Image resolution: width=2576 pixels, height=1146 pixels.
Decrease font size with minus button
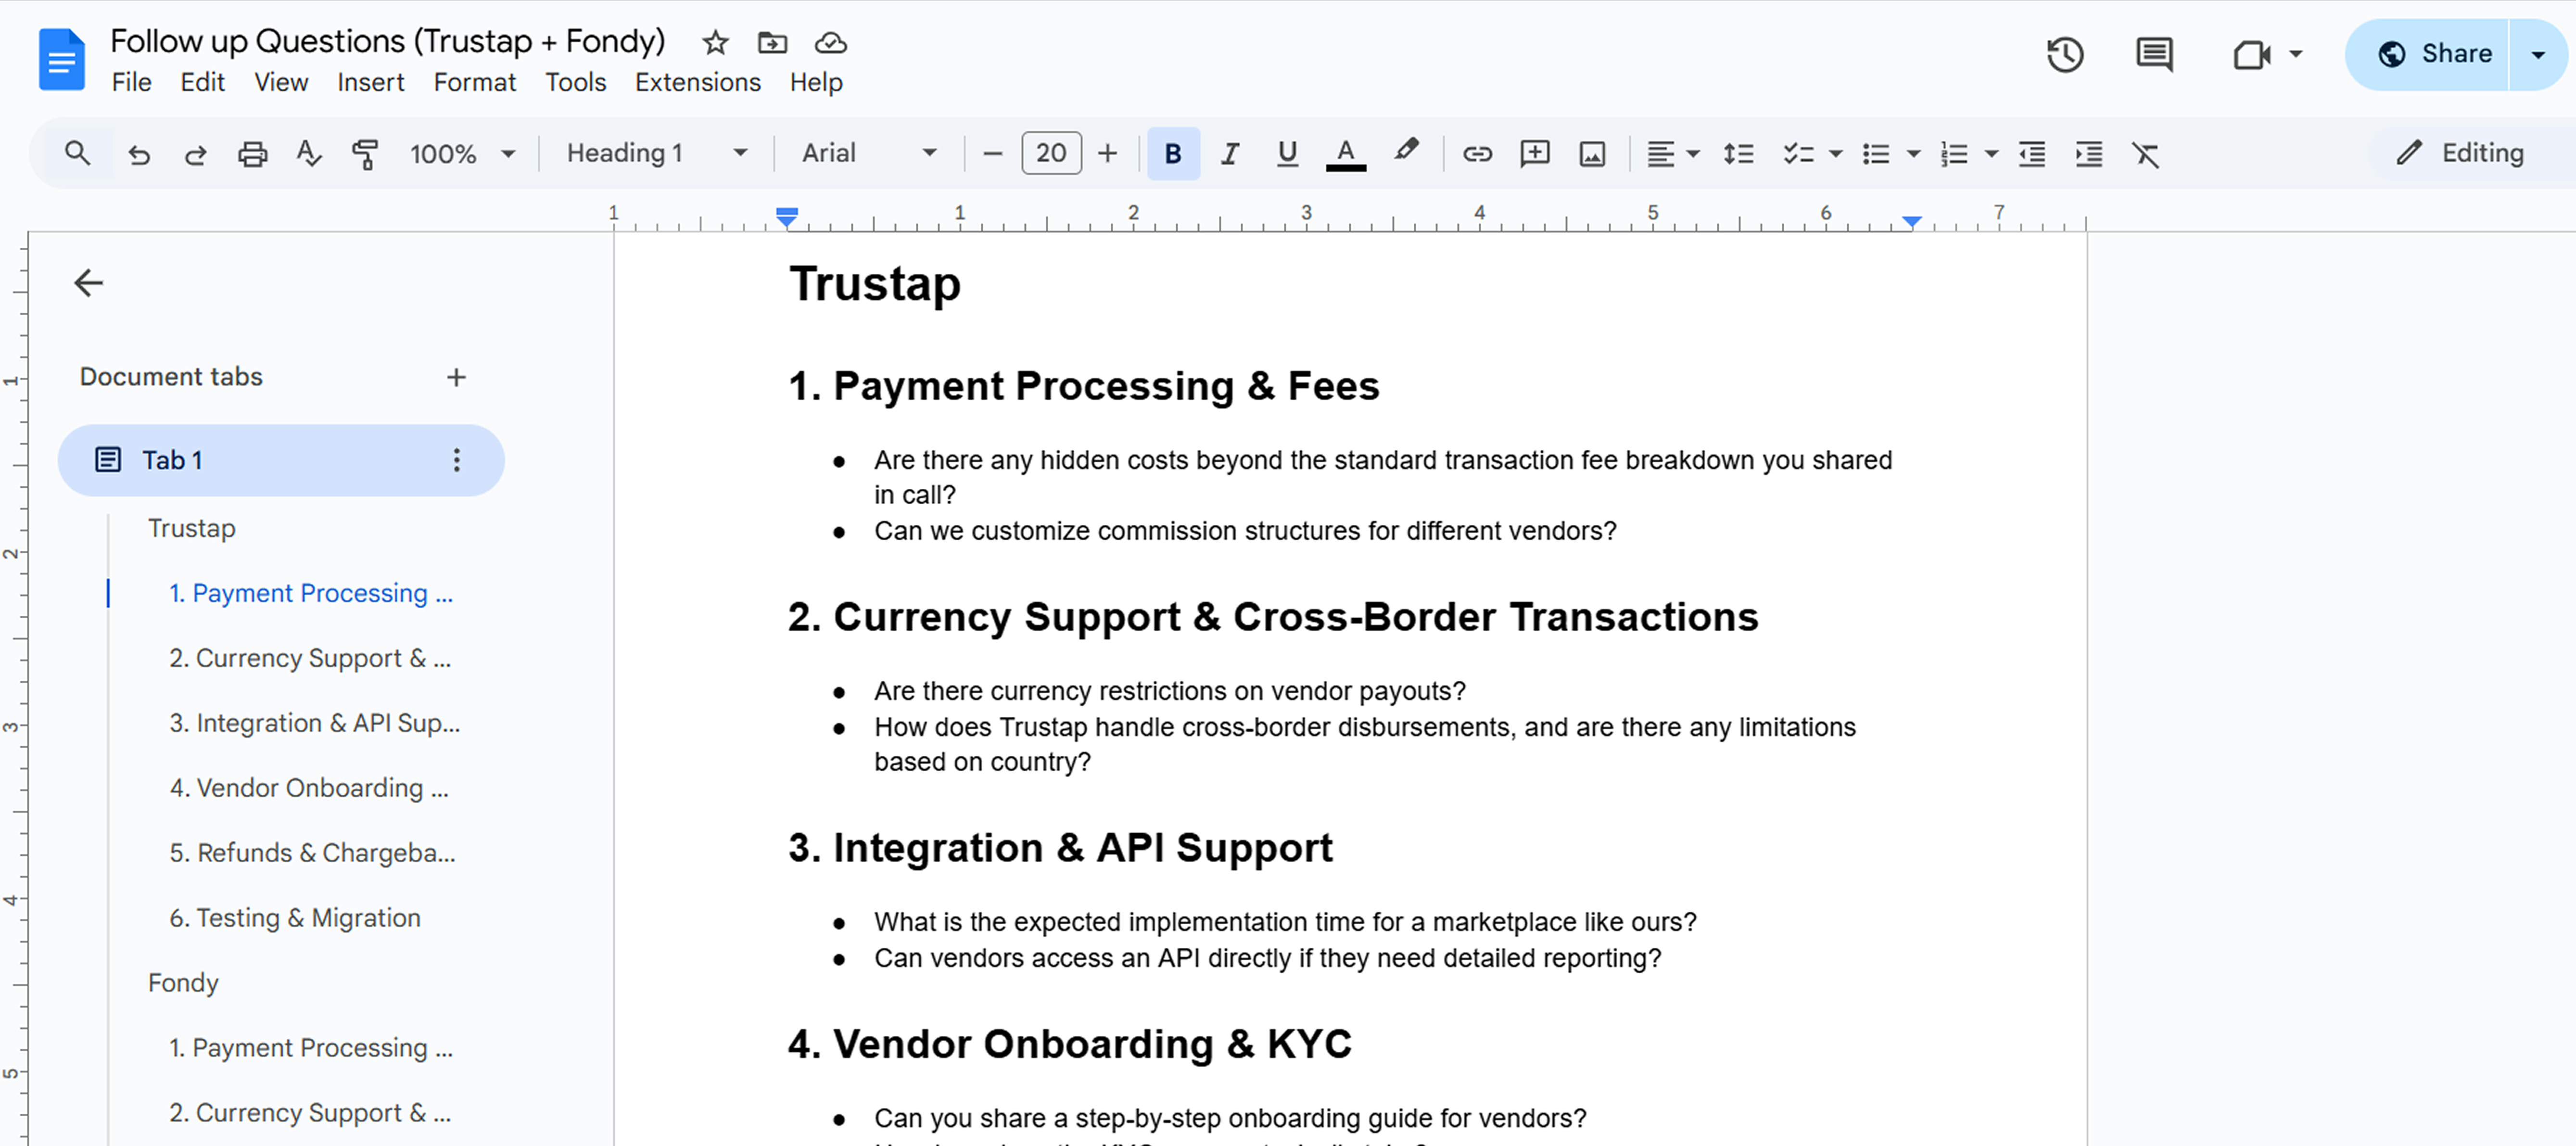[992, 154]
